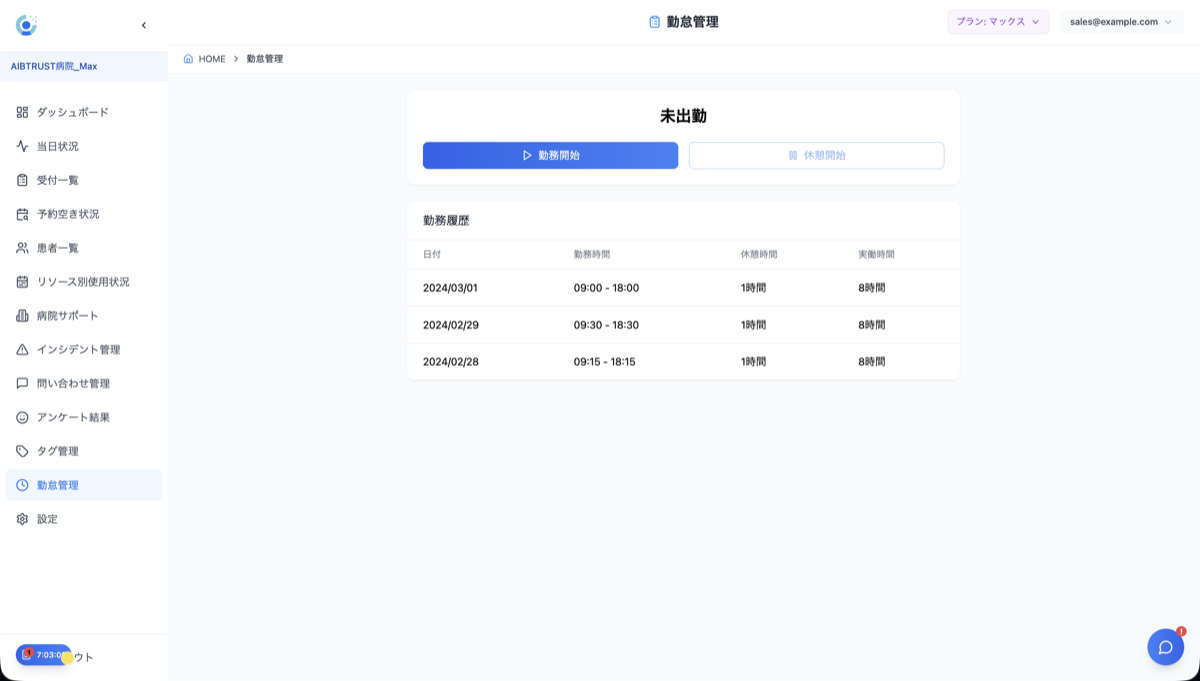1200x681 pixels.
Task: Click the 患者一覧 users icon
Action: pos(22,248)
